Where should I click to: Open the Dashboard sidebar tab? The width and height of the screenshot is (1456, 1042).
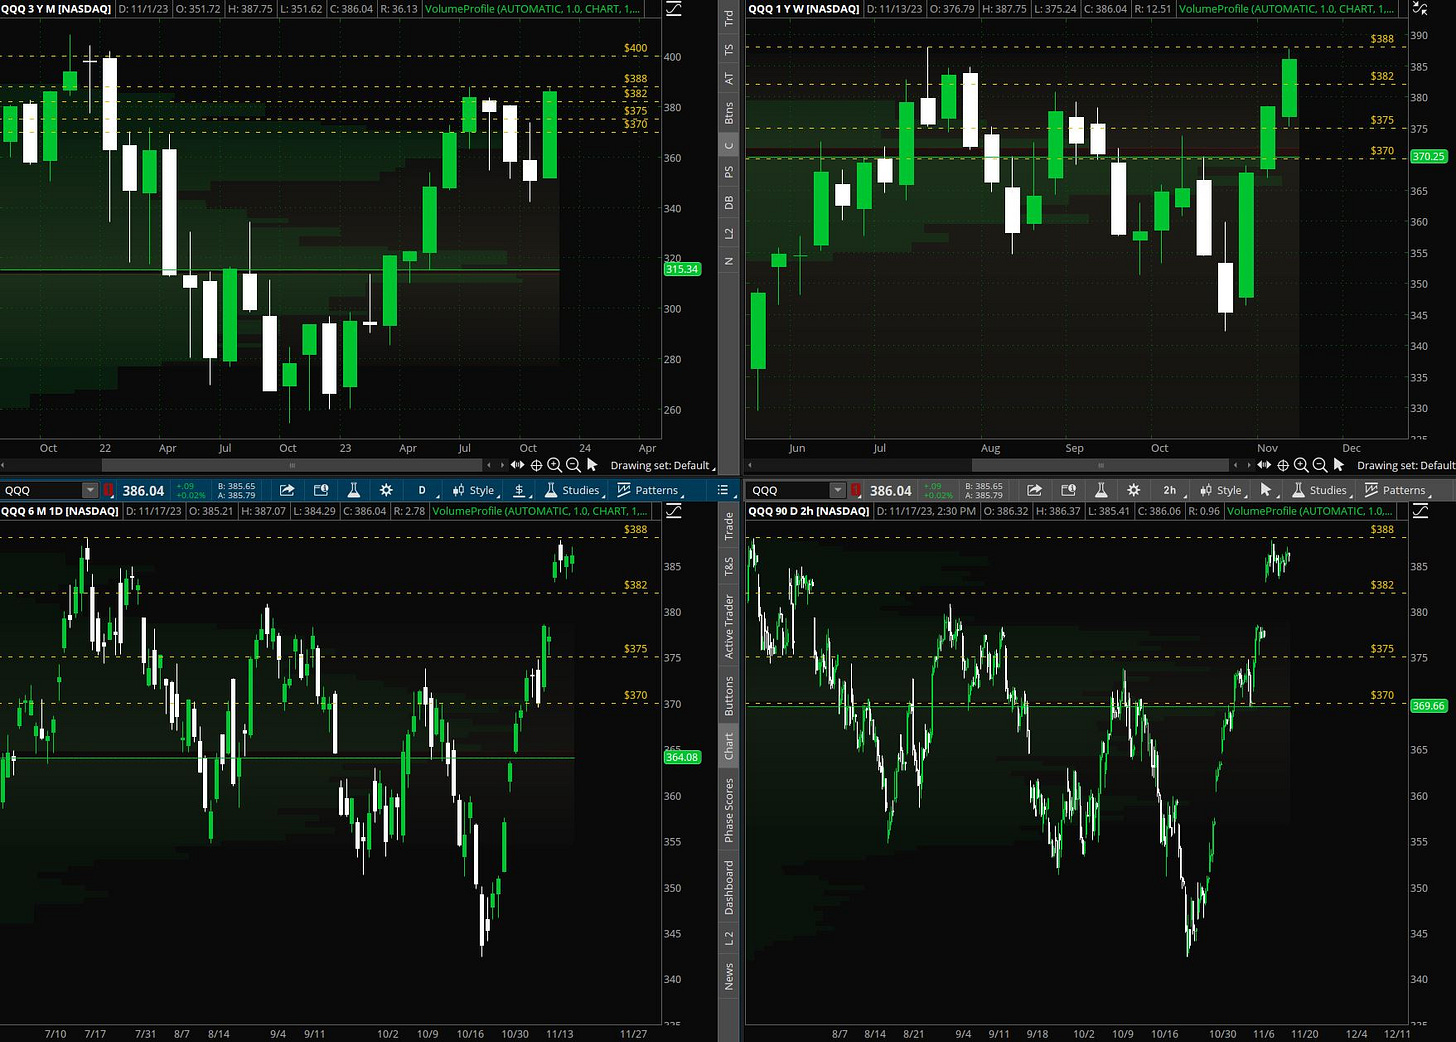pos(729,888)
